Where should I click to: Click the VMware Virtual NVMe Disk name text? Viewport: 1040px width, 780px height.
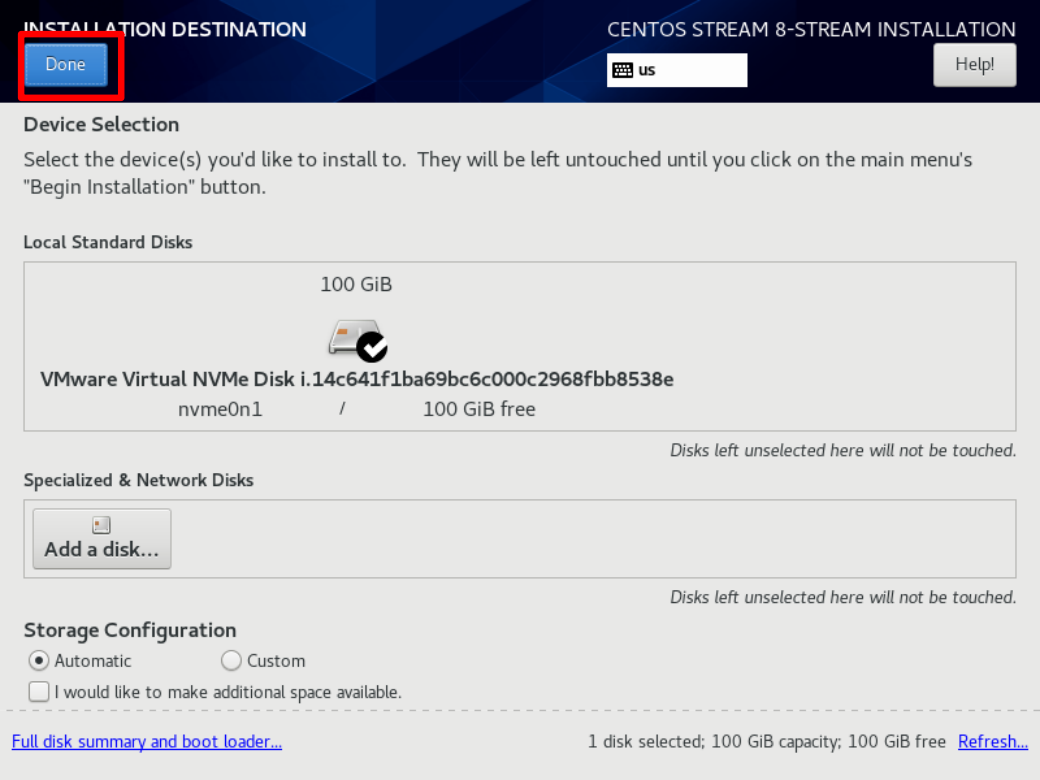point(357,379)
